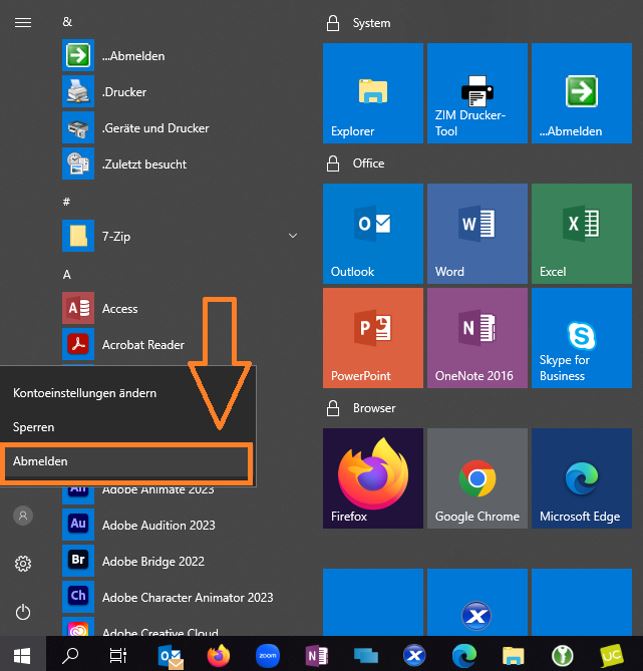Start PowerPoint from its tile
The image size is (643, 671).
[x=373, y=338]
